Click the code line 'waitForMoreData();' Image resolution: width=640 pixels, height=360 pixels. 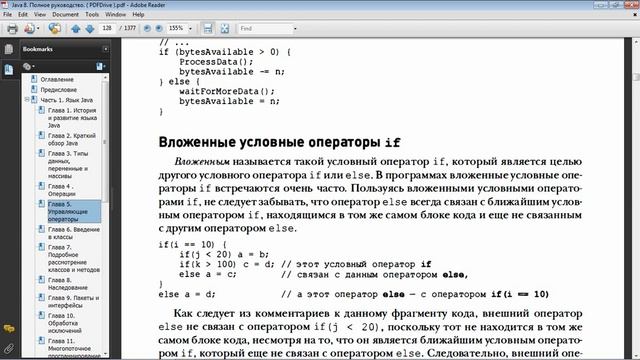tap(227, 91)
